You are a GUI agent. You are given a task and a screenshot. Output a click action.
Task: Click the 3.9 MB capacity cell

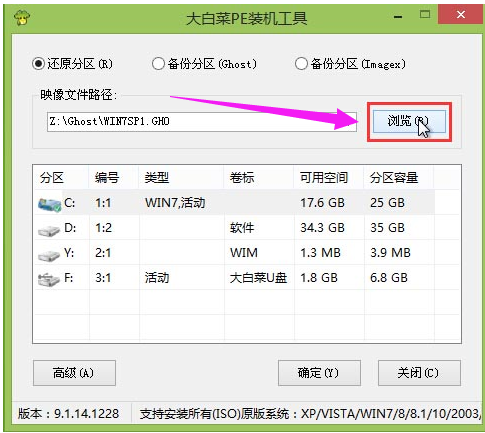point(390,253)
